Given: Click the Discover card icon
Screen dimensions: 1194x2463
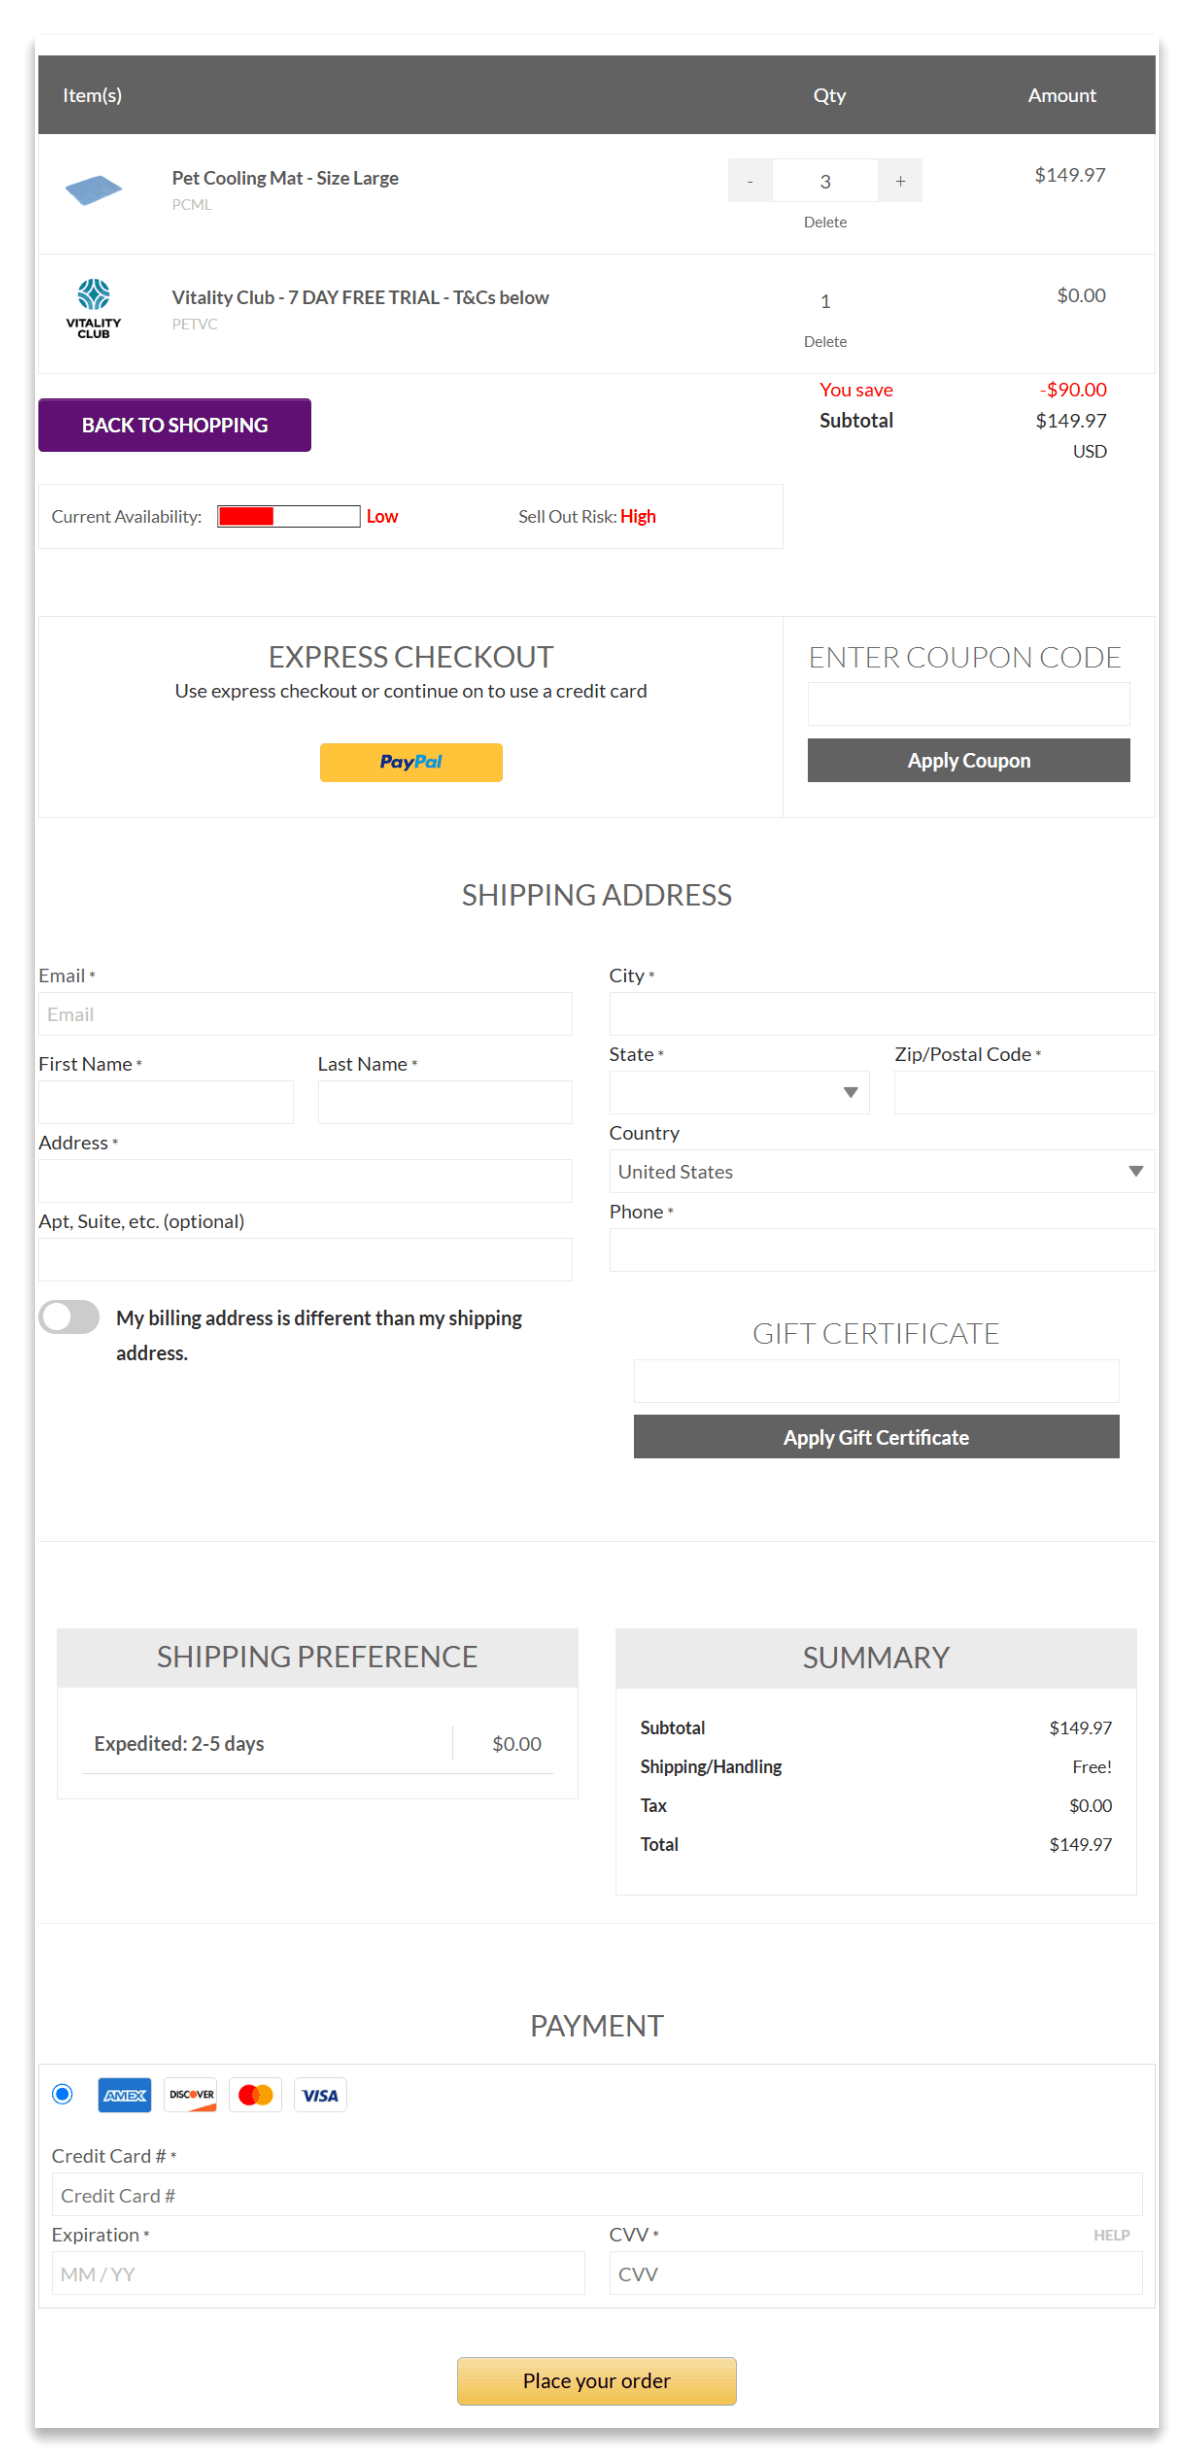Looking at the screenshot, I should point(191,2095).
